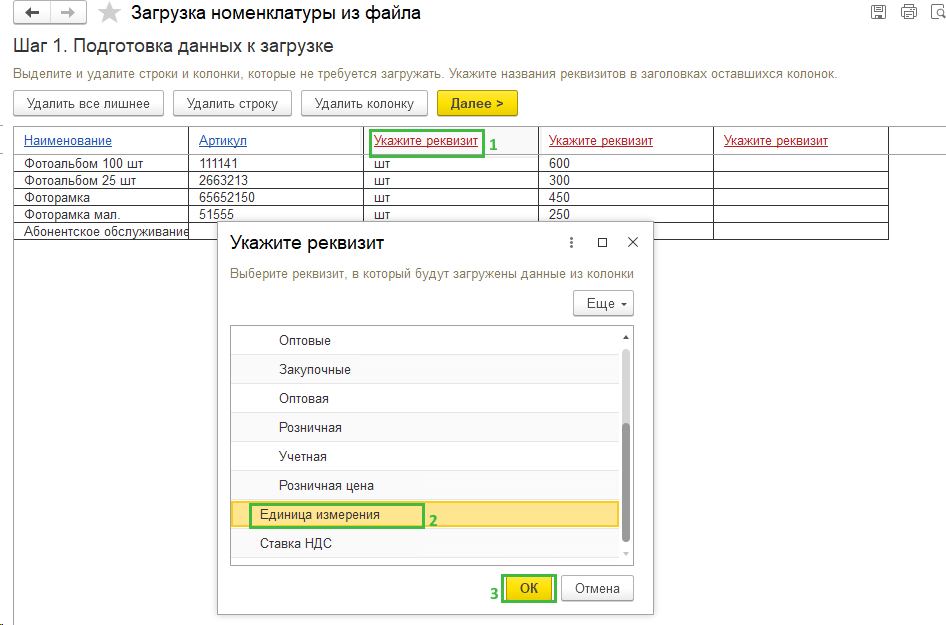Go back with the left arrow button

click(32, 12)
